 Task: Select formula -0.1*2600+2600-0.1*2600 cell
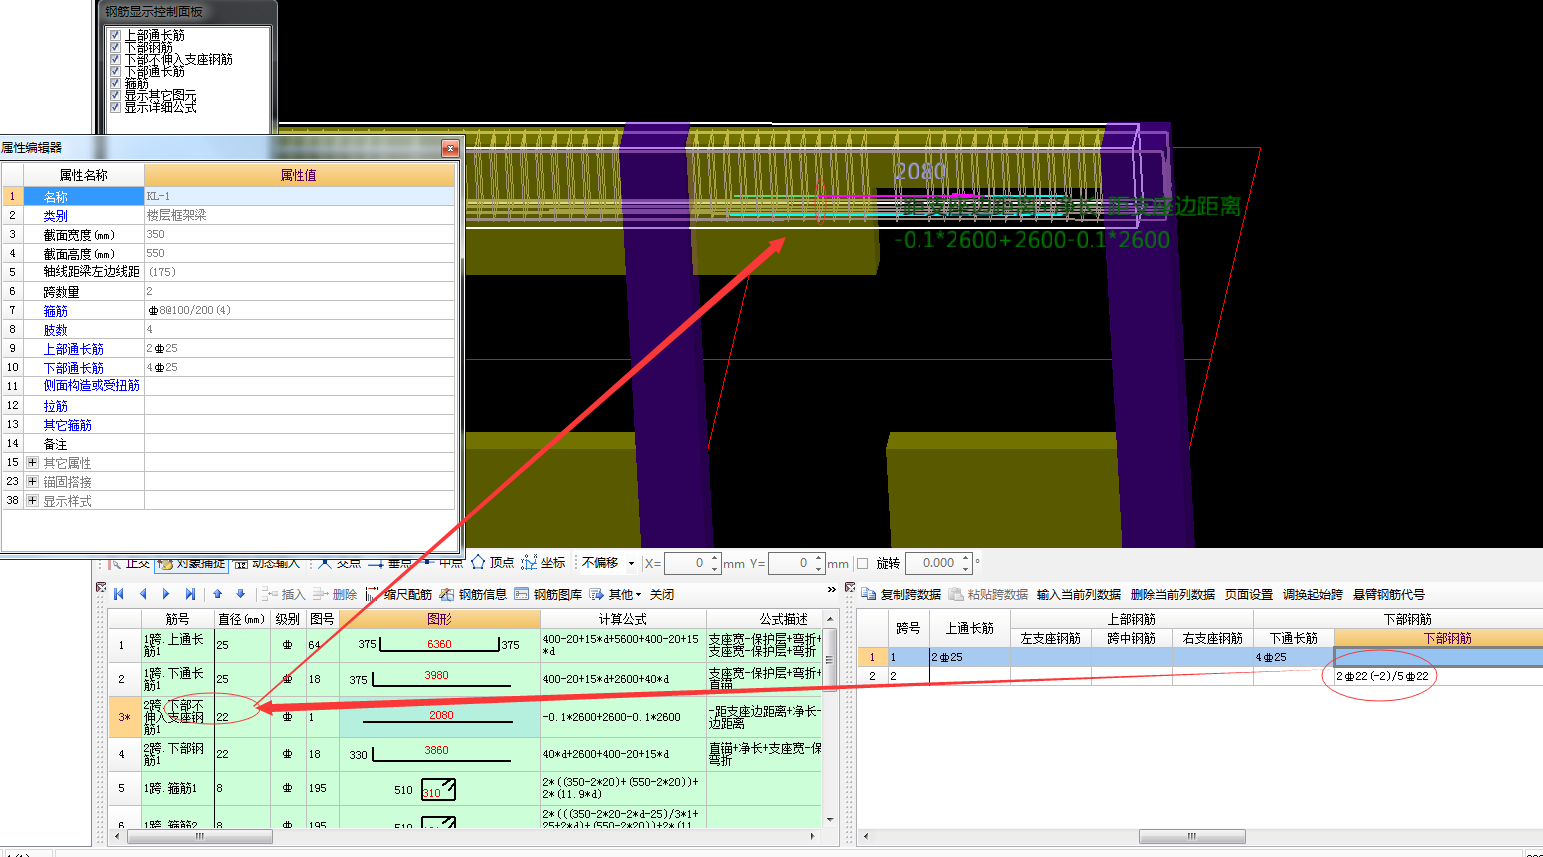(x=623, y=717)
